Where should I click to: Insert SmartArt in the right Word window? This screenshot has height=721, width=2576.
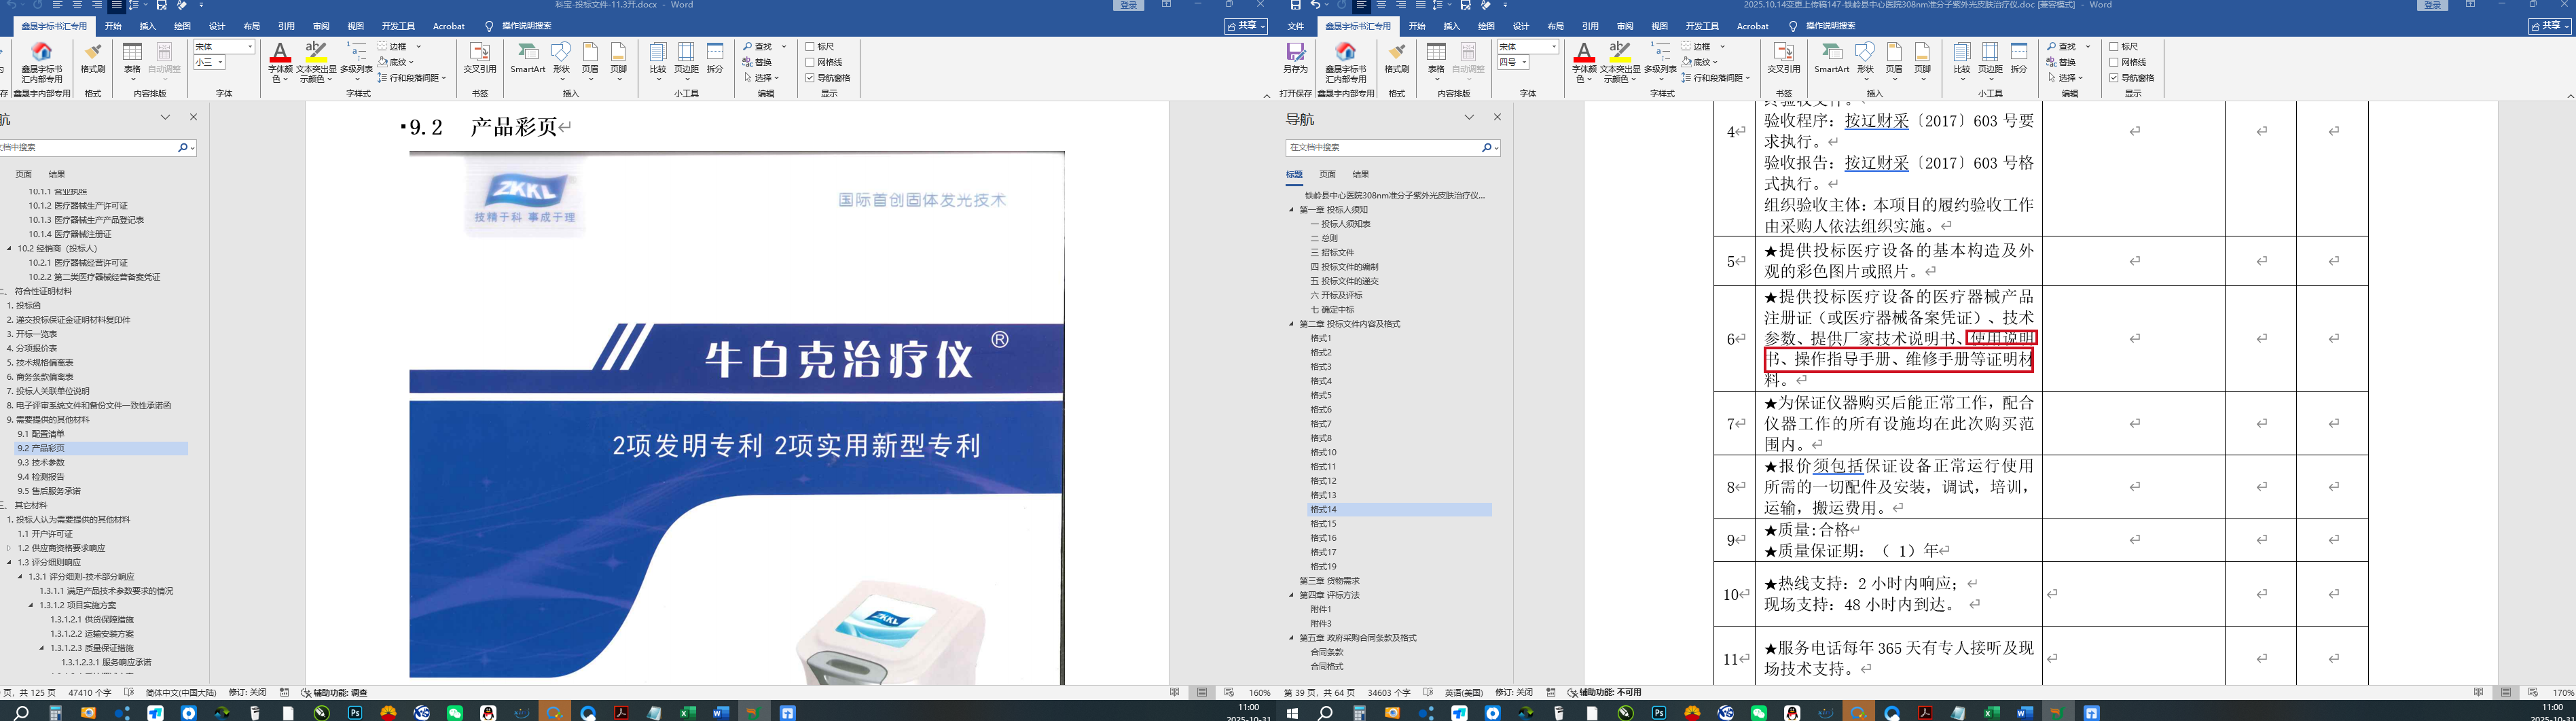tap(1832, 59)
